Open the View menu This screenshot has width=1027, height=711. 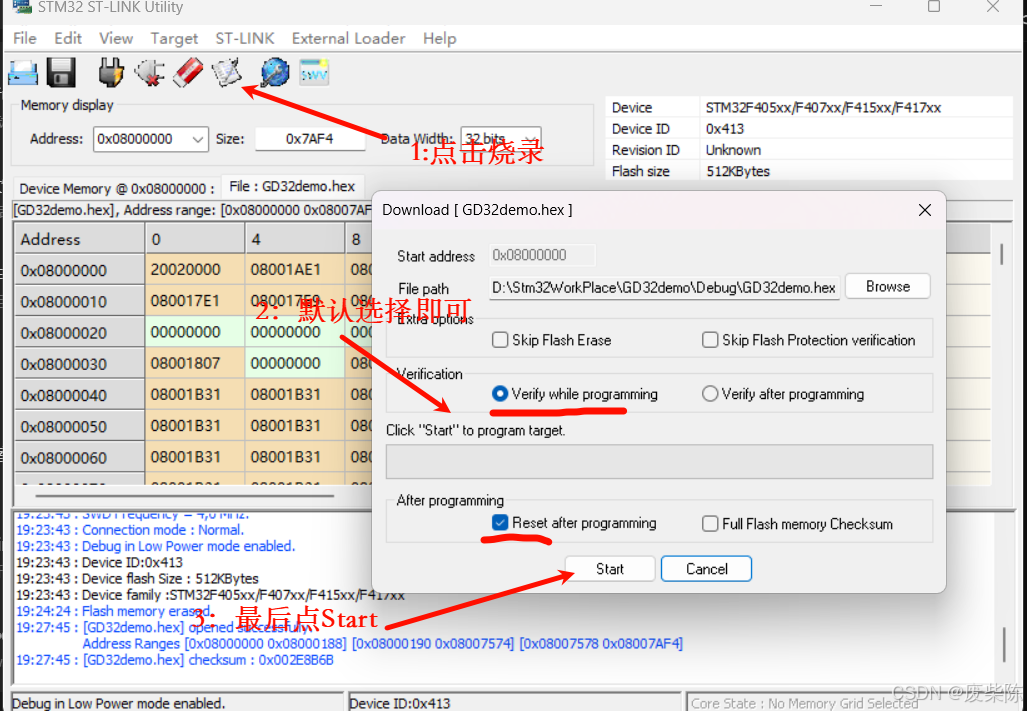click(116, 39)
